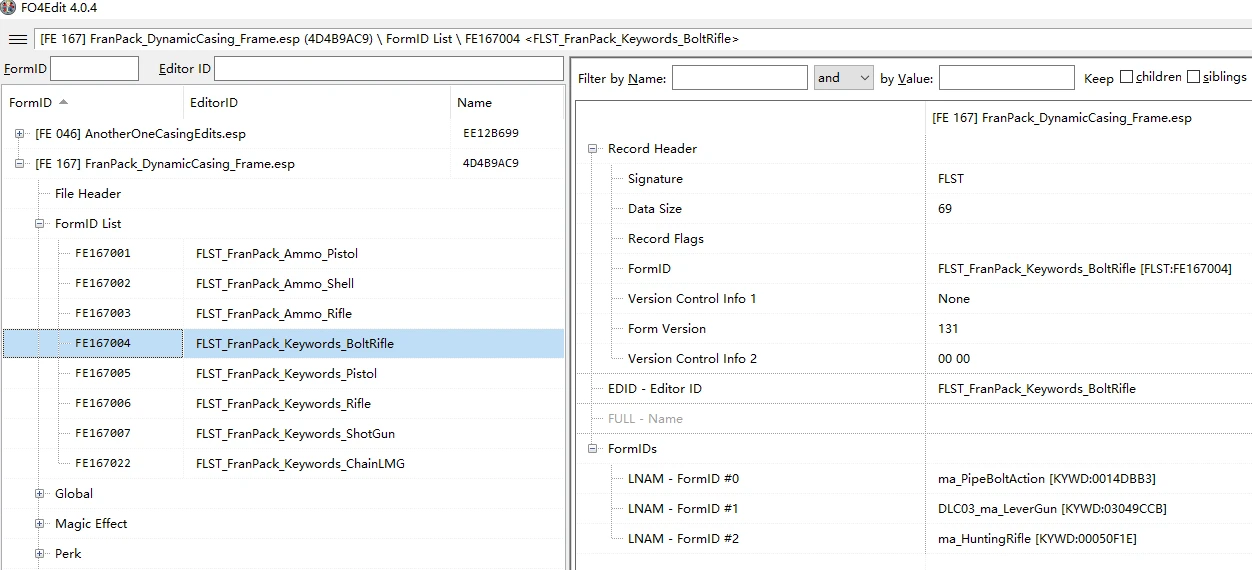Open the hamburger main menu button
Image resolution: width=1252 pixels, height=570 pixels.
click(17, 39)
